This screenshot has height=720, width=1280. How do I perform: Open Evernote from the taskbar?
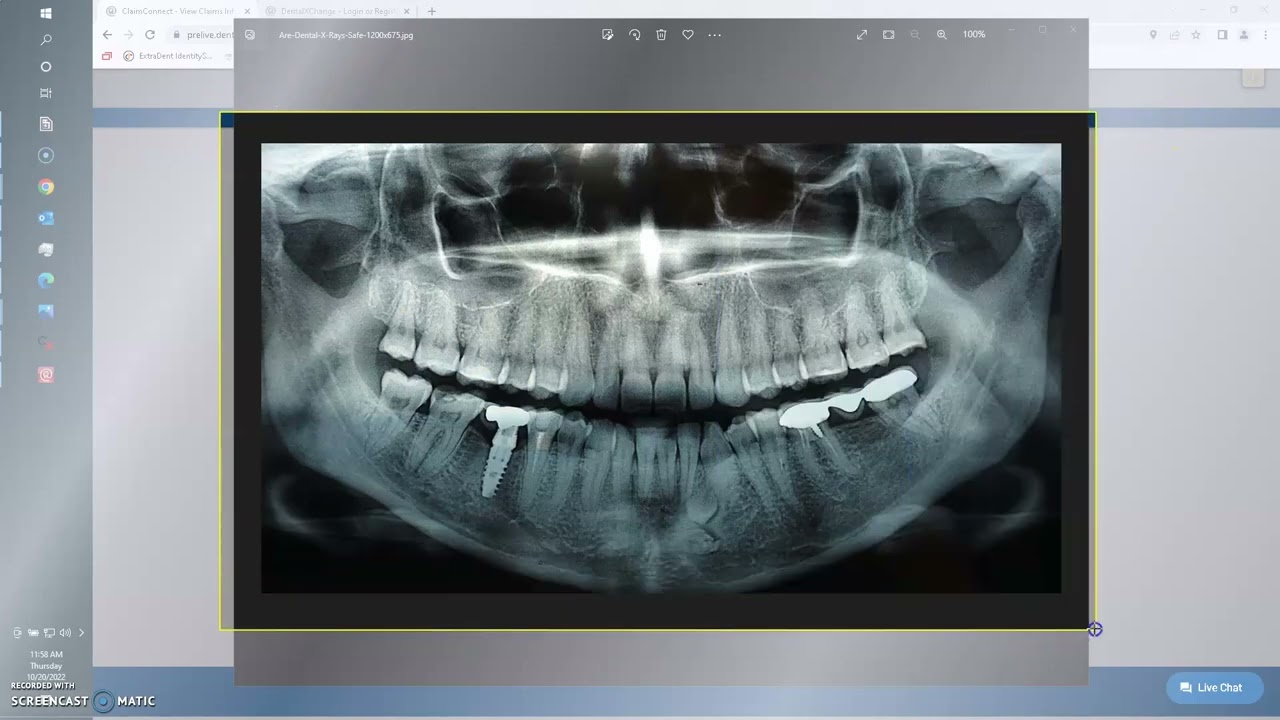tap(46, 249)
